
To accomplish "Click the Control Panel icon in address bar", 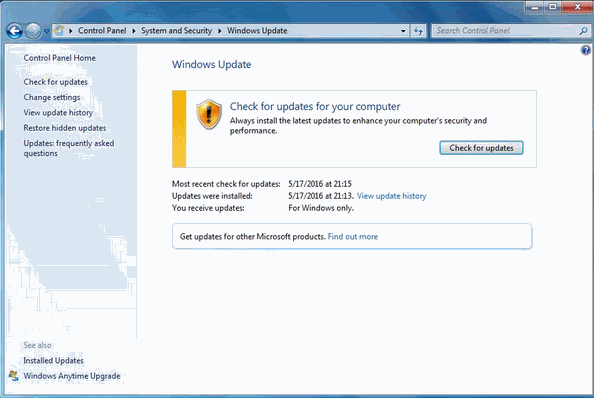I will pos(59,30).
